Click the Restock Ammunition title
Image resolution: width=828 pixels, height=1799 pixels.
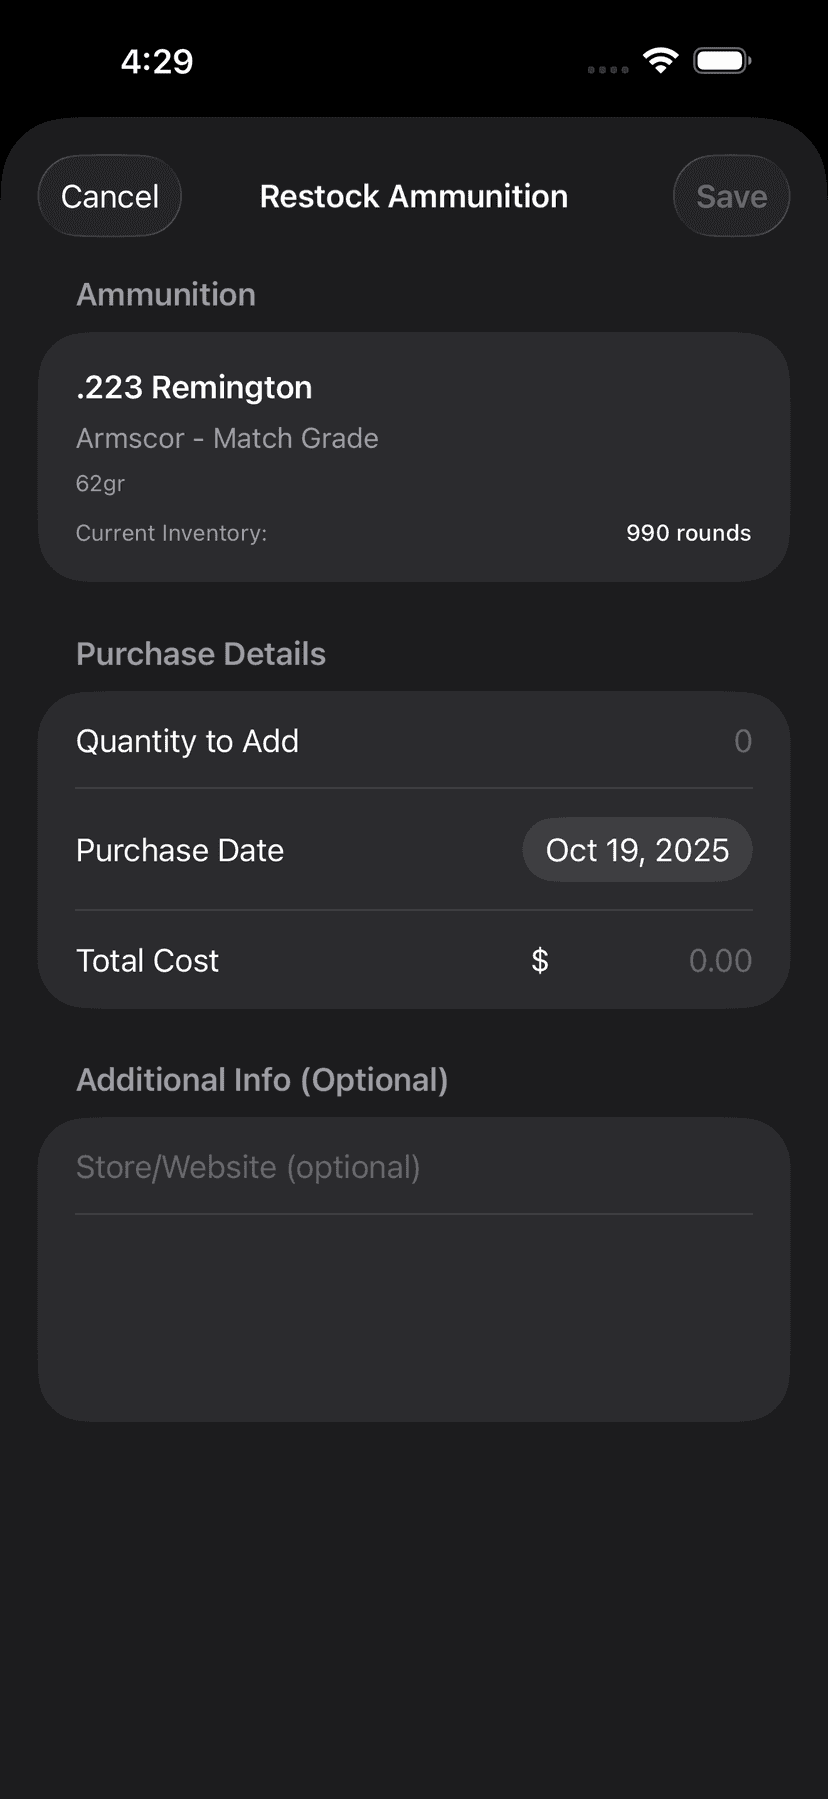[x=413, y=196]
